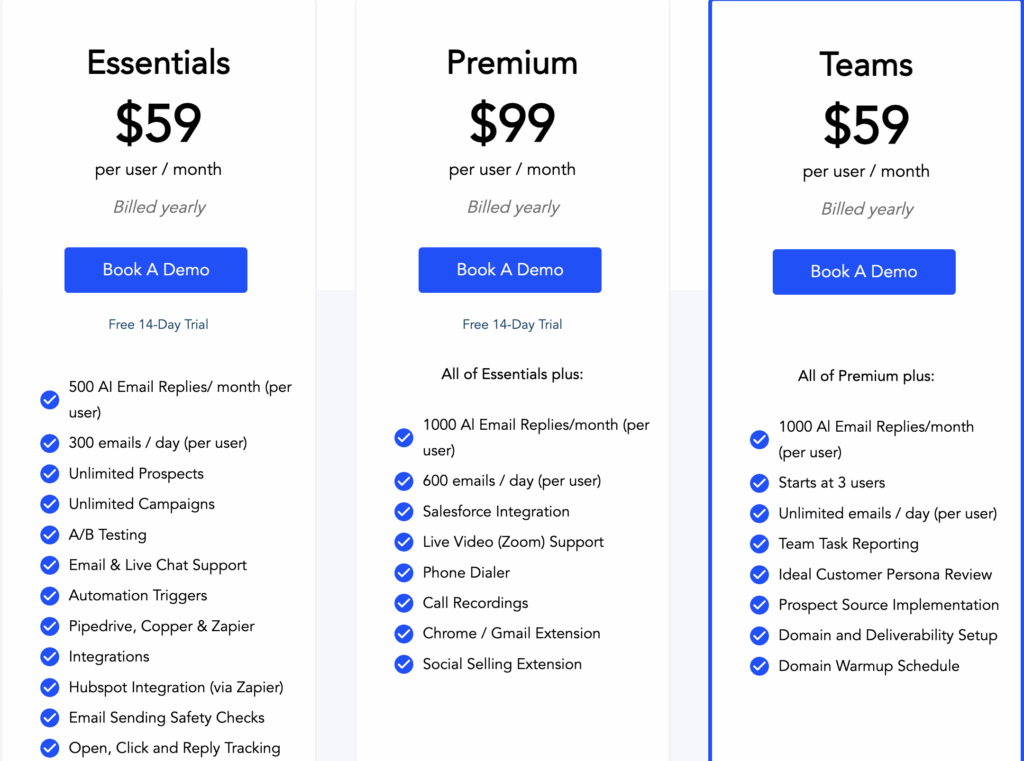
Task: Click the checkmark beside A/B Testing
Action: tap(50, 535)
